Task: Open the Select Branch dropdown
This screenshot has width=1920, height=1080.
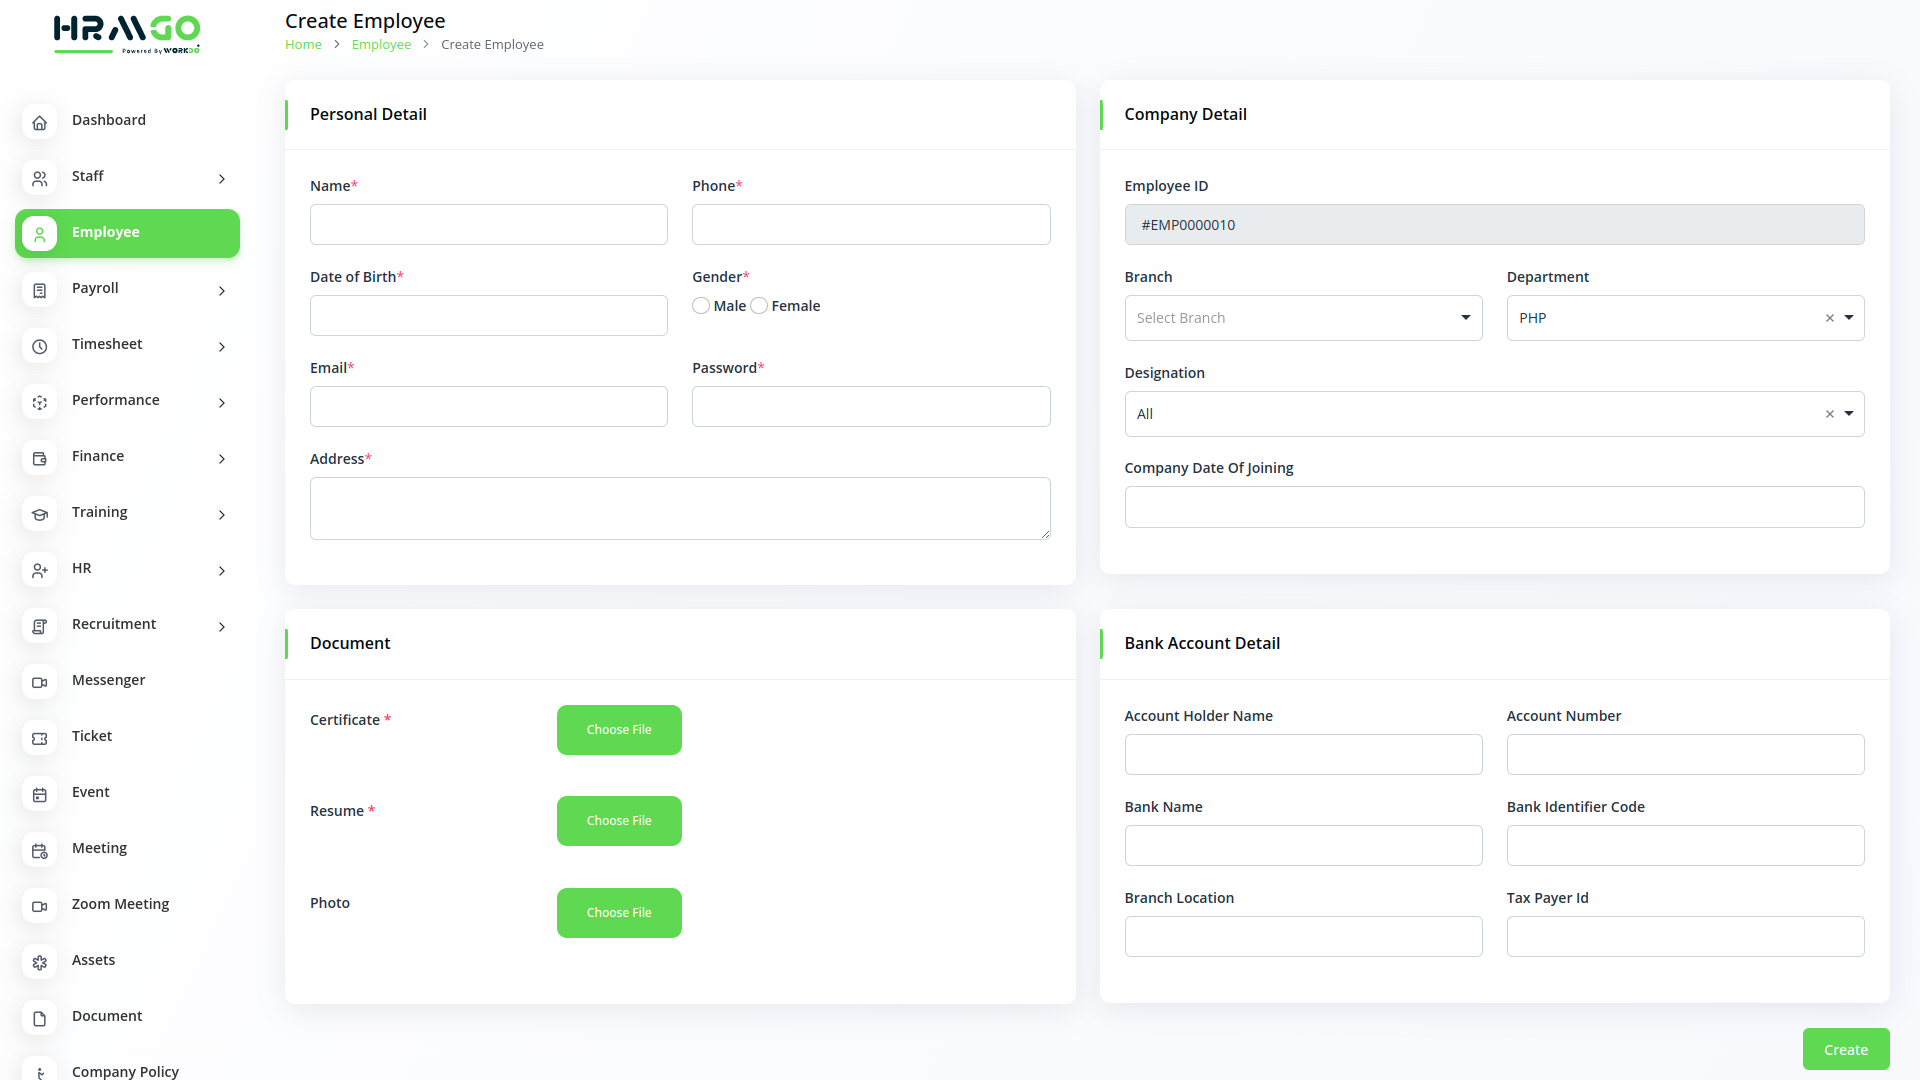Action: [1302, 318]
